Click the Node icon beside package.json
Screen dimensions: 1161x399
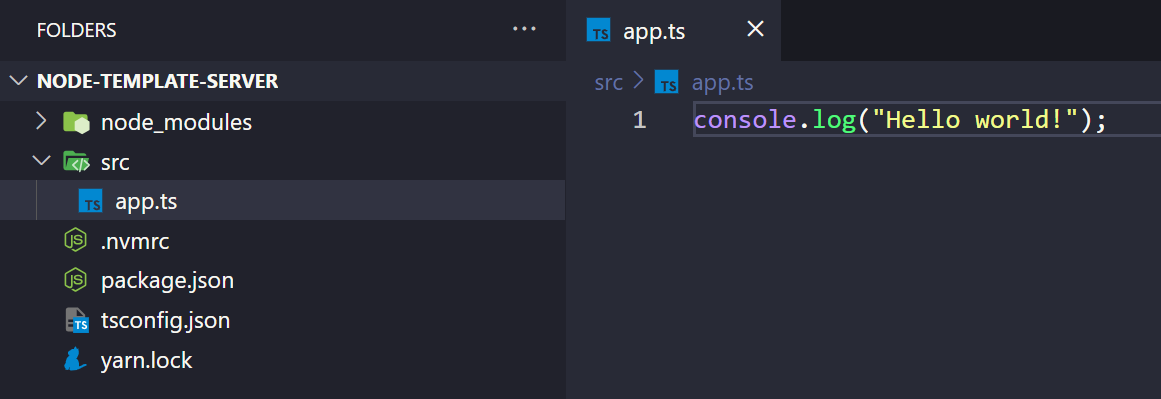coord(76,281)
